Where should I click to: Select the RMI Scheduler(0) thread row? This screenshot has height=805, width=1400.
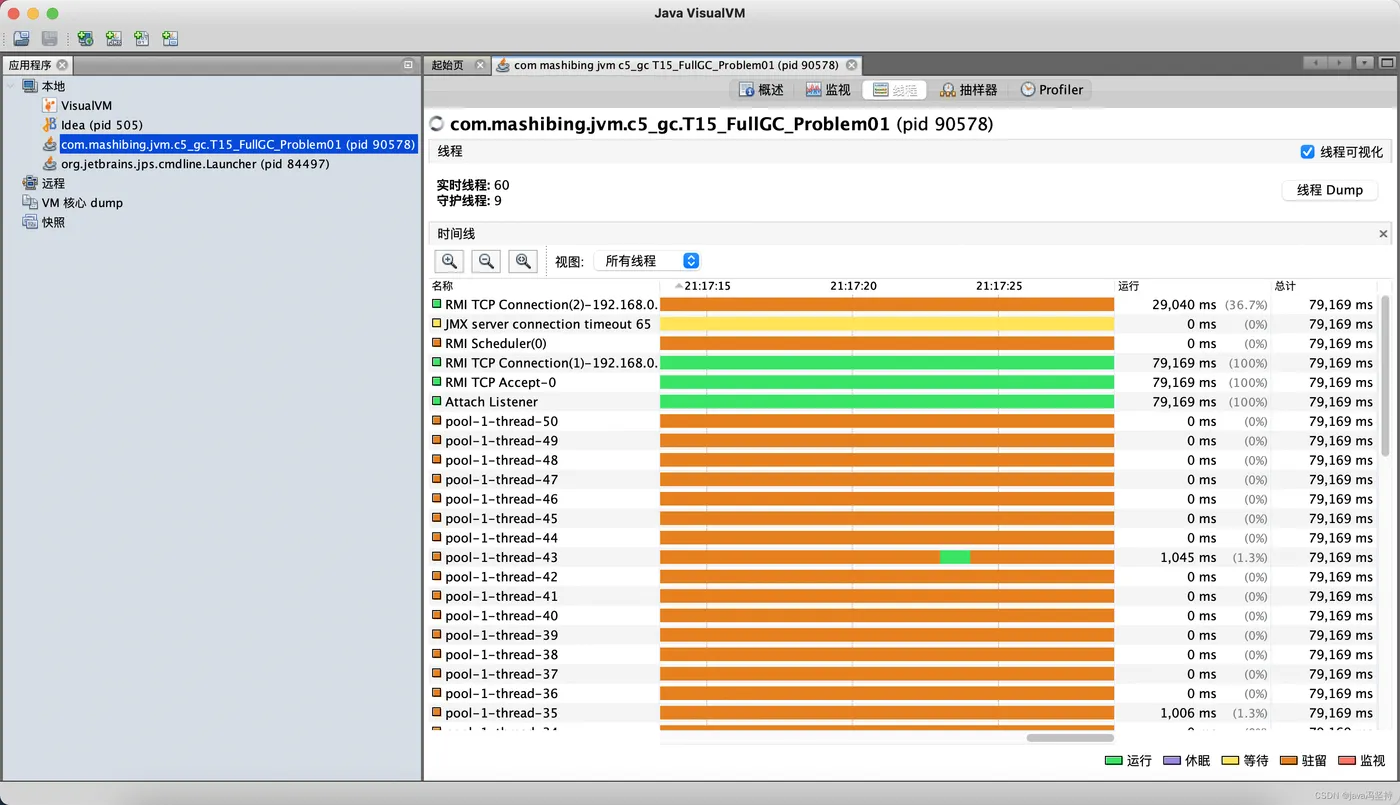click(x=905, y=343)
